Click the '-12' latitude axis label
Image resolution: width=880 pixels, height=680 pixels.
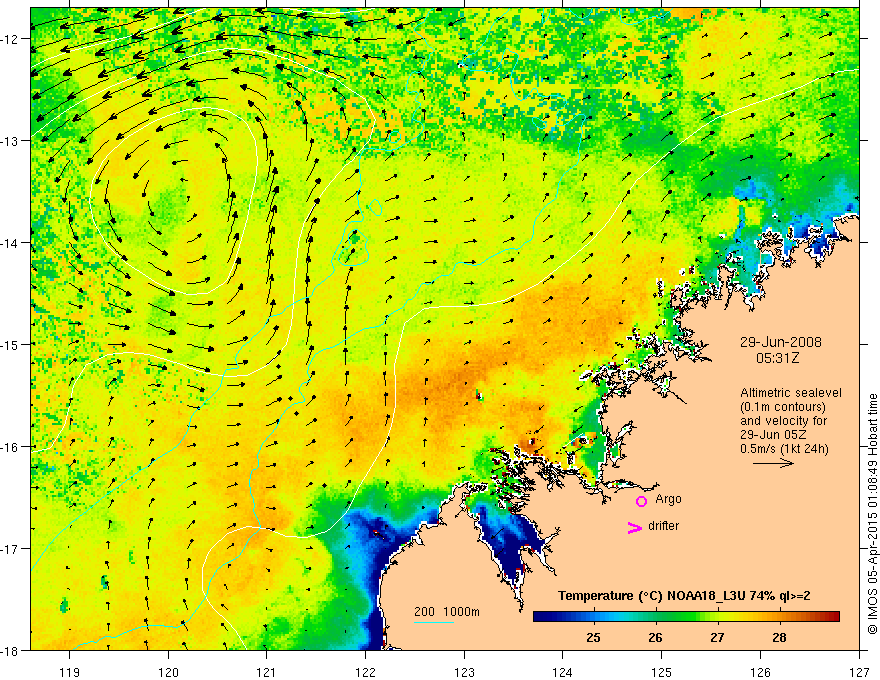tap(10, 39)
